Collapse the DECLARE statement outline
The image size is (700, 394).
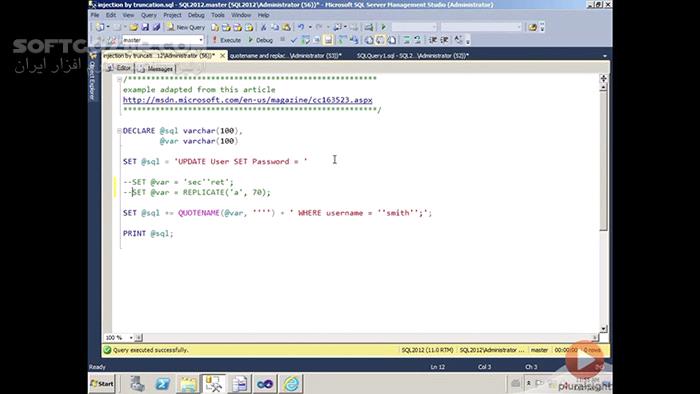[x=119, y=131]
